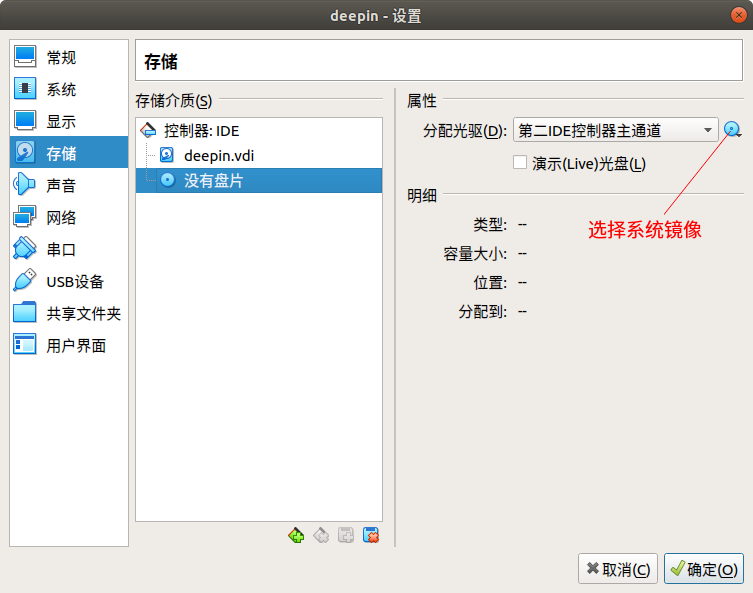Select the 没有盘片 empty drive row
The width and height of the screenshot is (753, 593).
click(x=259, y=180)
